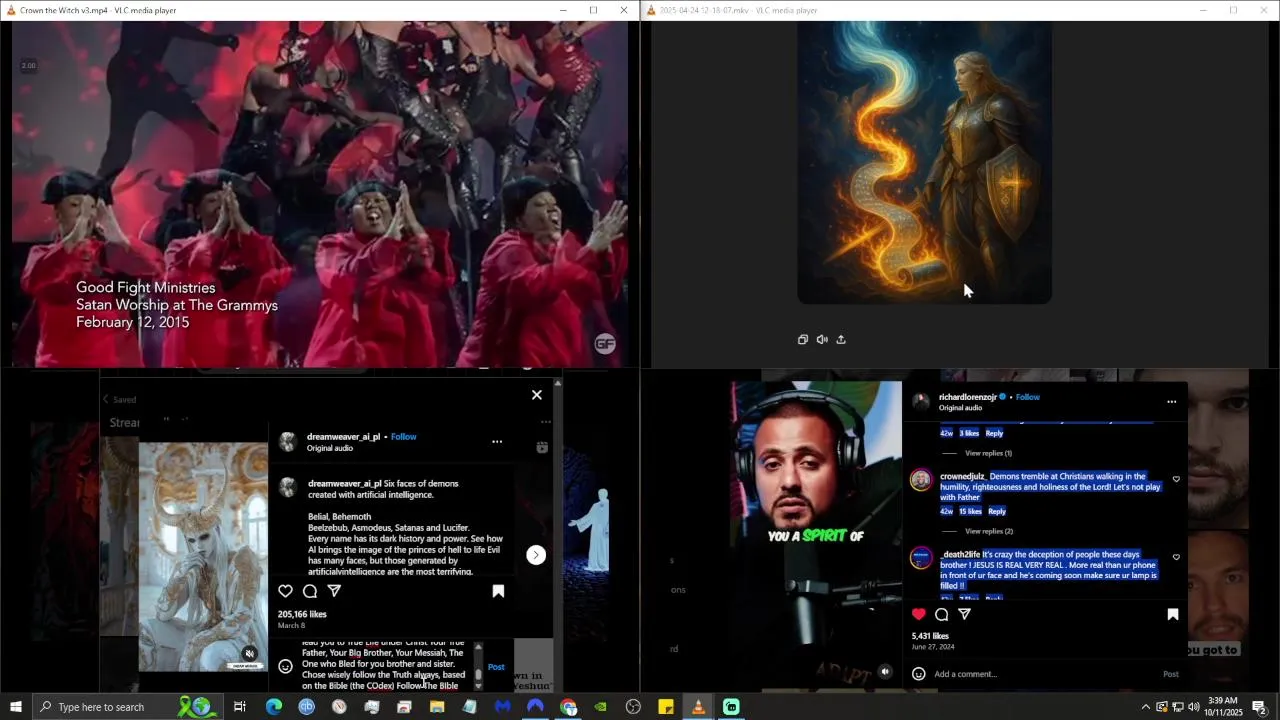Screen dimensions: 1280x720
Task: Open clock showing 3:39 AM
Action: click(1223, 707)
